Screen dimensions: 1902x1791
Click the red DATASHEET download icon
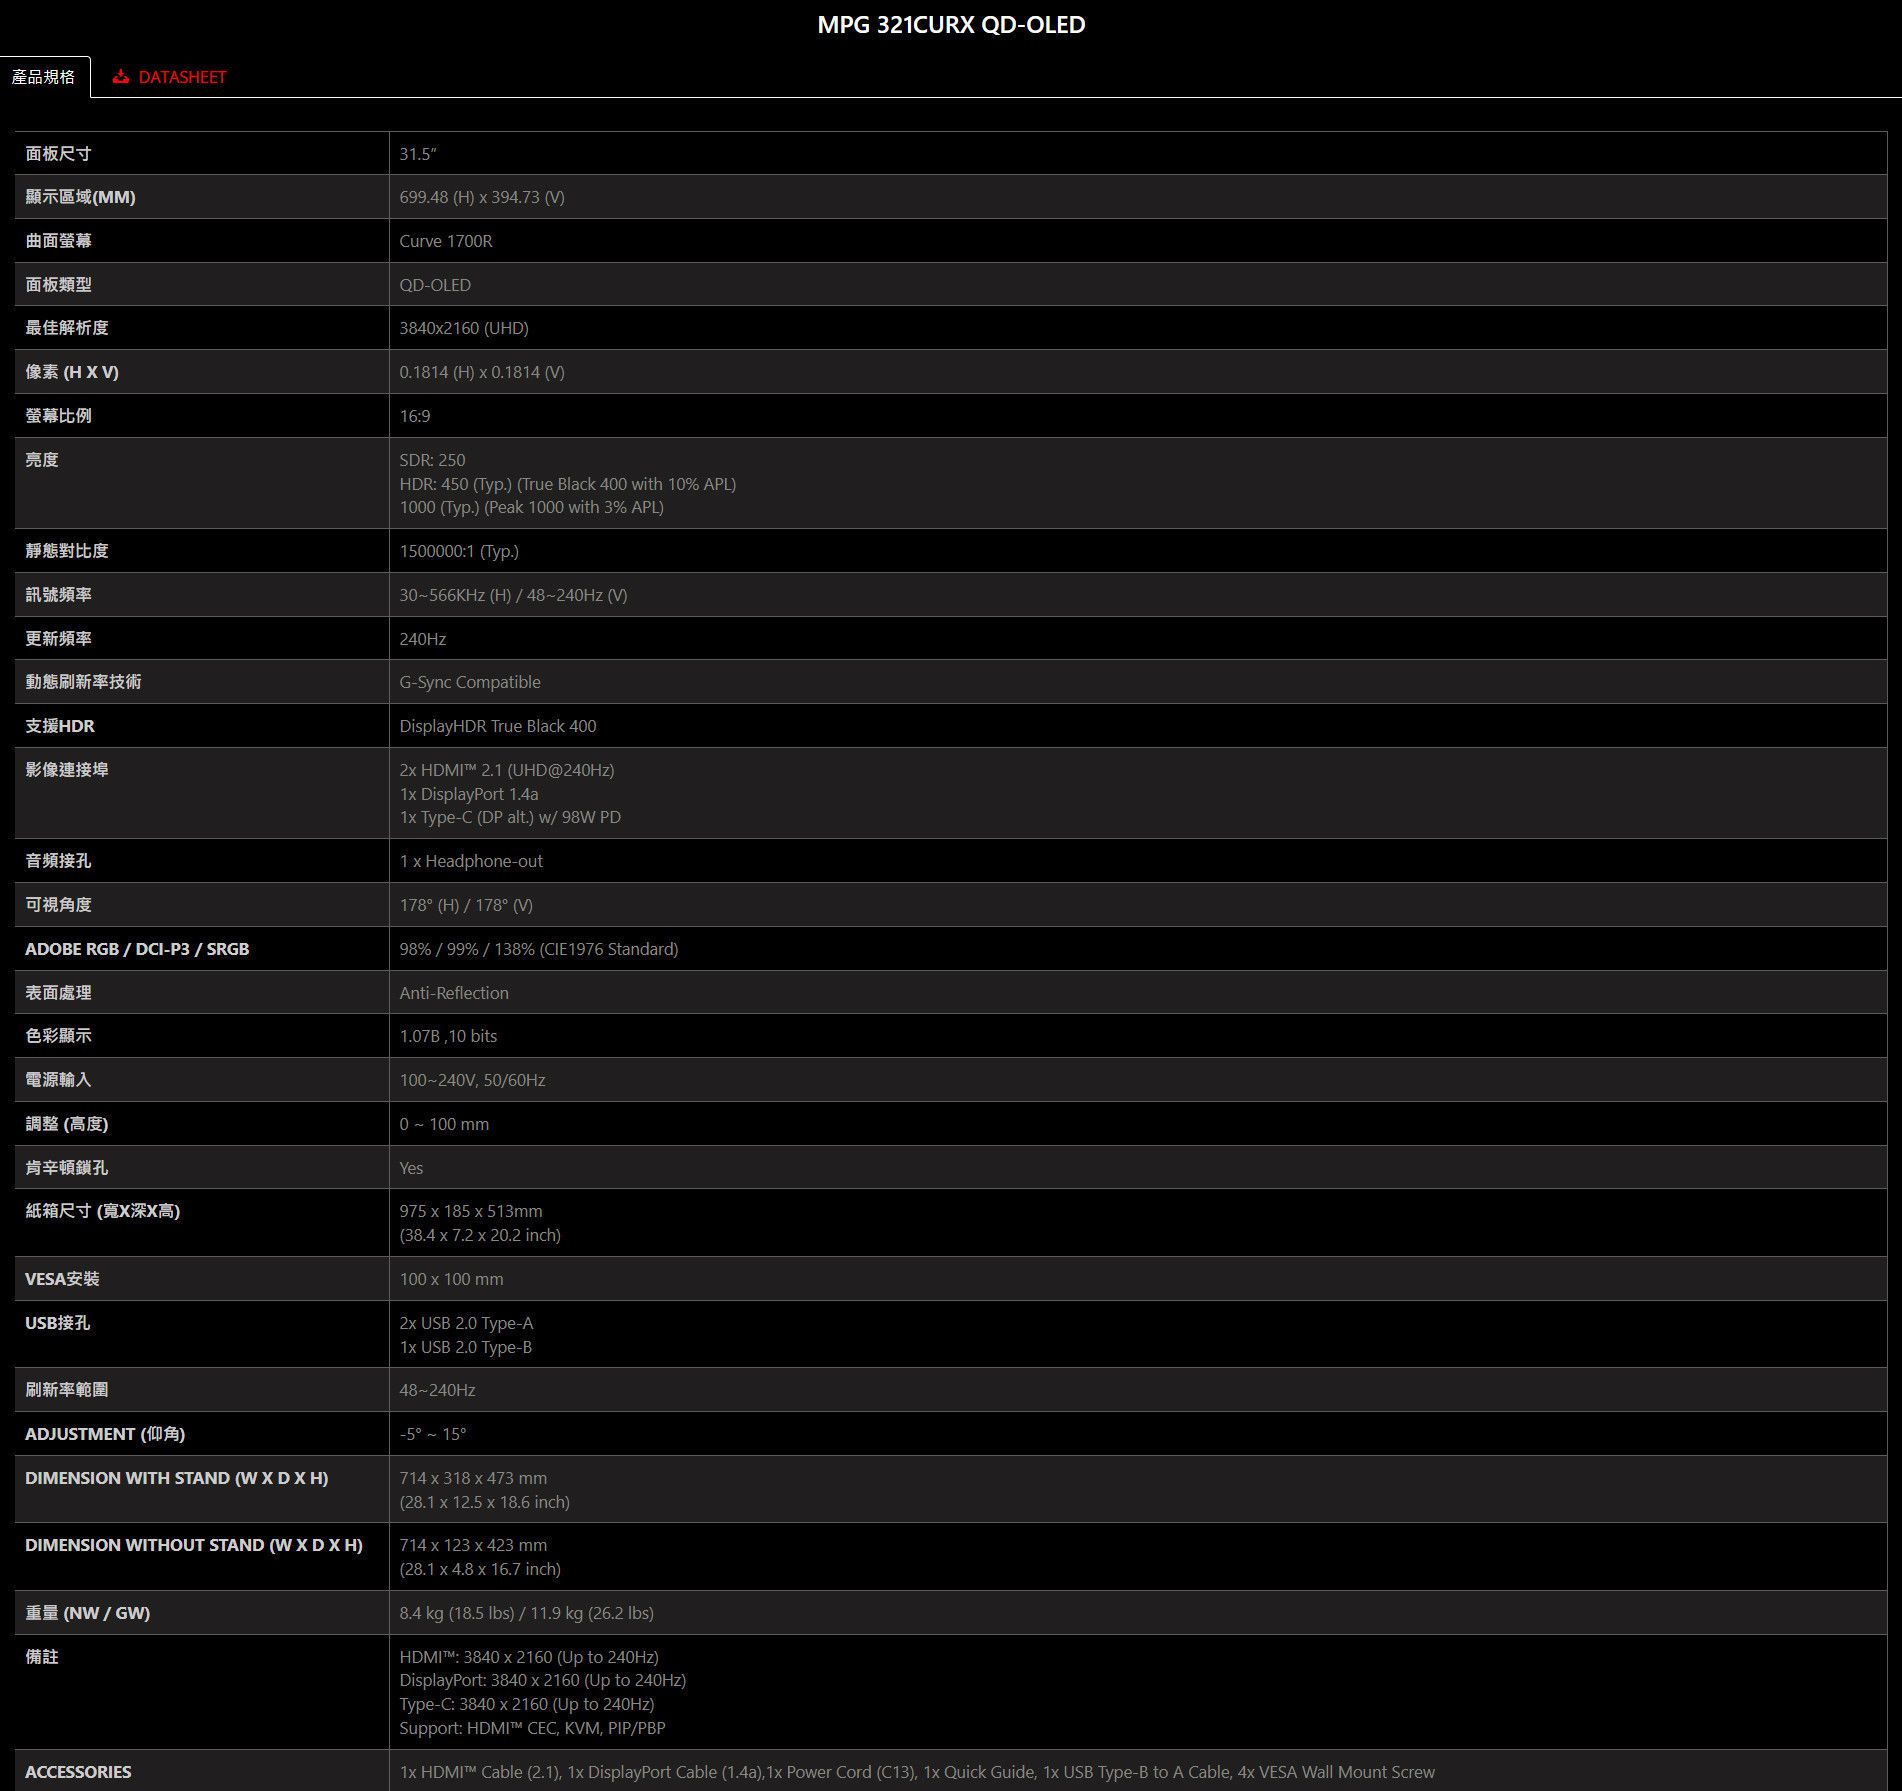(120, 77)
